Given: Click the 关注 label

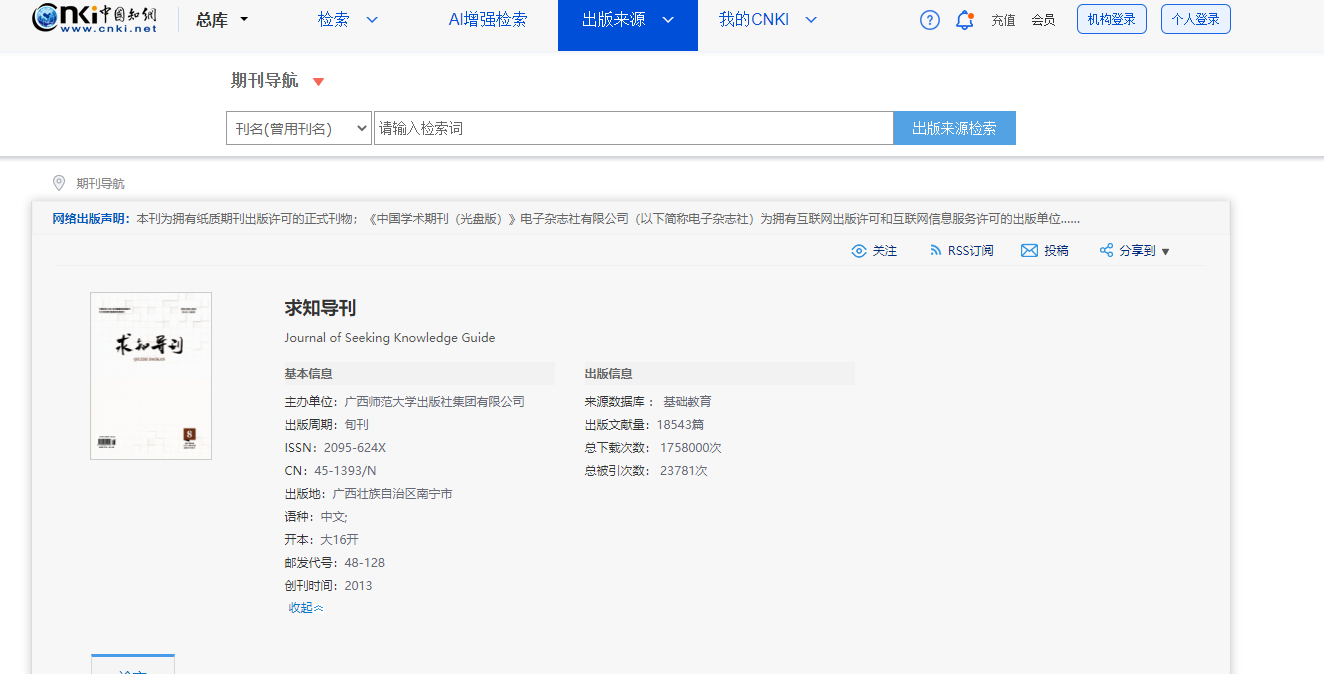Looking at the screenshot, I should coord(885,251).
